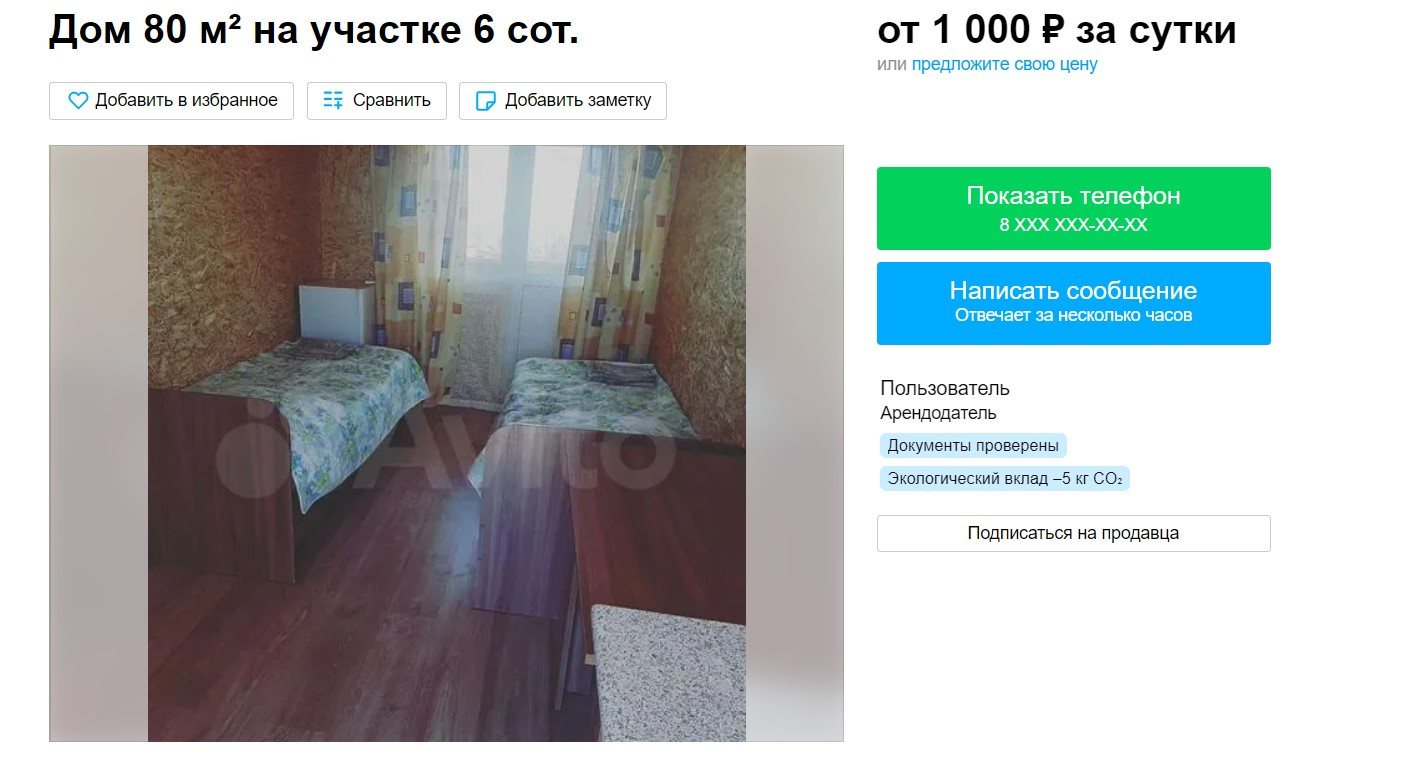The image size is (1420, 766).
Task: Click the 'Документы проверены' badge
Action: (973, 446)
